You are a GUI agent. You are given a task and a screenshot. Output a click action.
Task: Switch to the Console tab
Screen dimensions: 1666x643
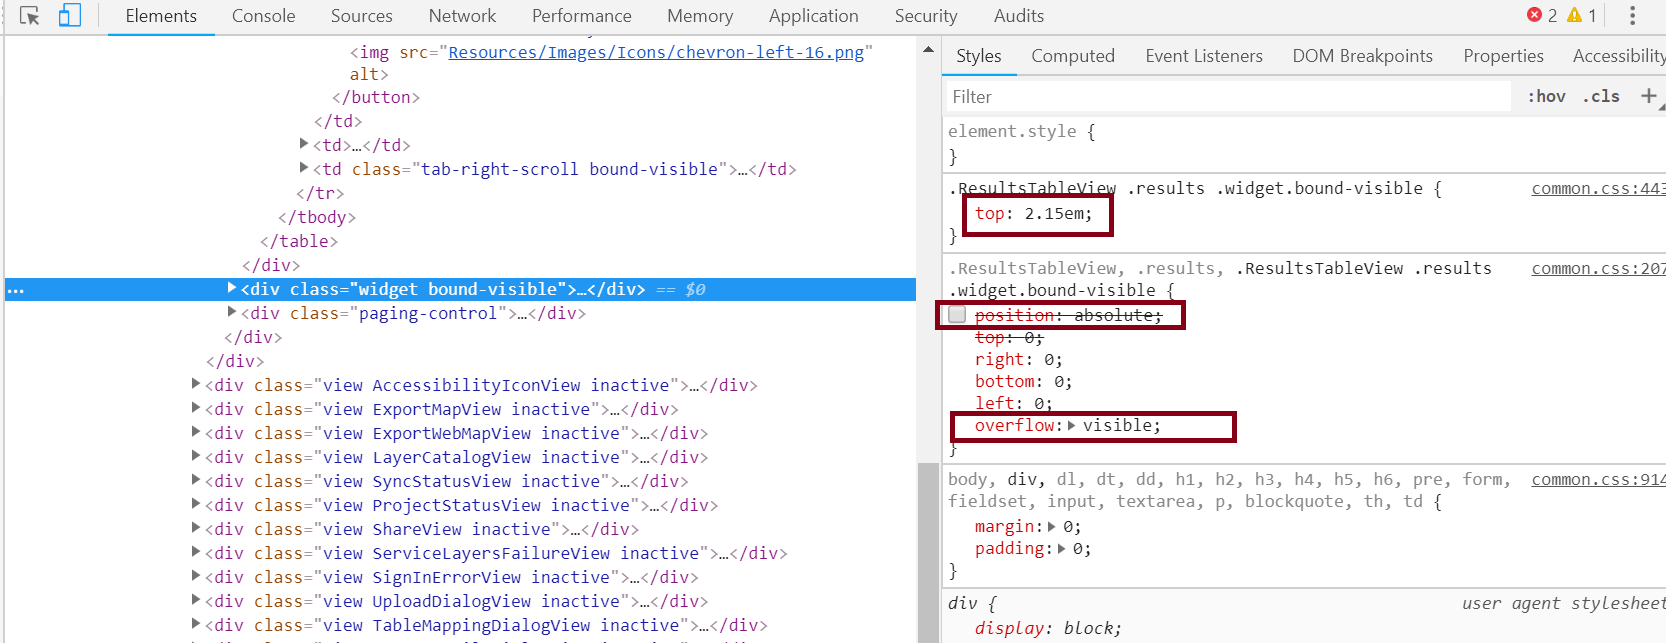pos(263,16)
